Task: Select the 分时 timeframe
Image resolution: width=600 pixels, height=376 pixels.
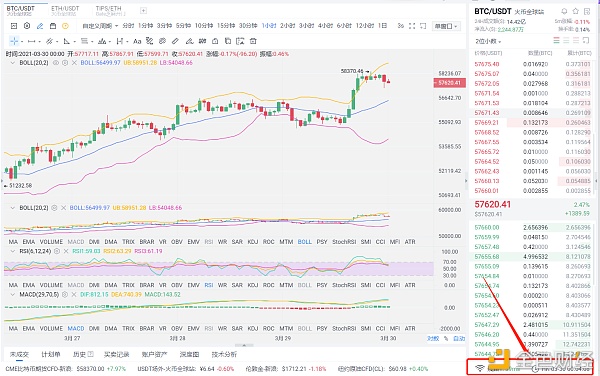Action: (x=128, y=26)
